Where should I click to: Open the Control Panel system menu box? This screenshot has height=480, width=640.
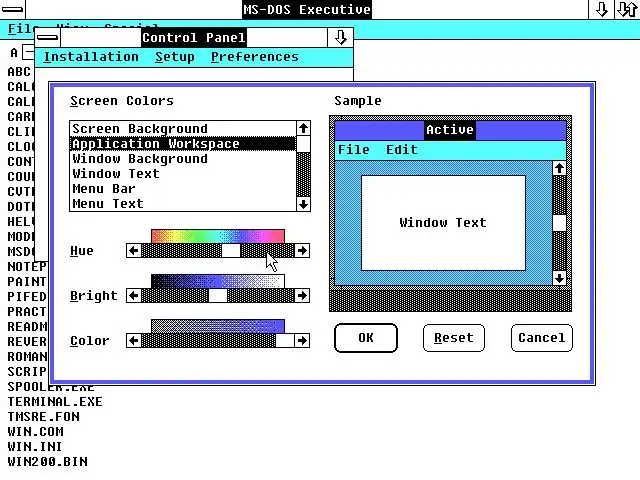pyautogui.click(x=48, y=38)
